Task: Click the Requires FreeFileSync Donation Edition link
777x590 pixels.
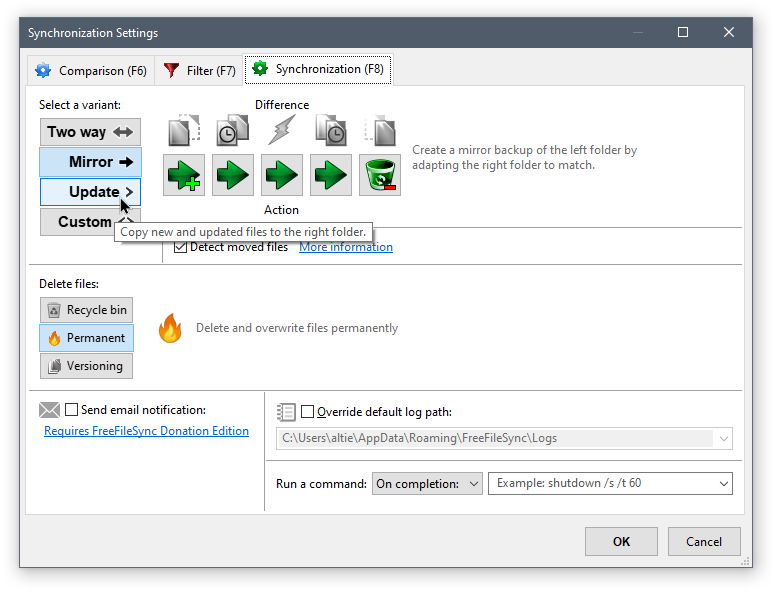Action: point(146,431)
